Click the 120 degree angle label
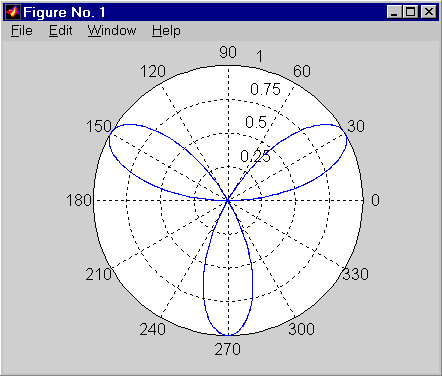The image size is (442, 376). point(153,71)
